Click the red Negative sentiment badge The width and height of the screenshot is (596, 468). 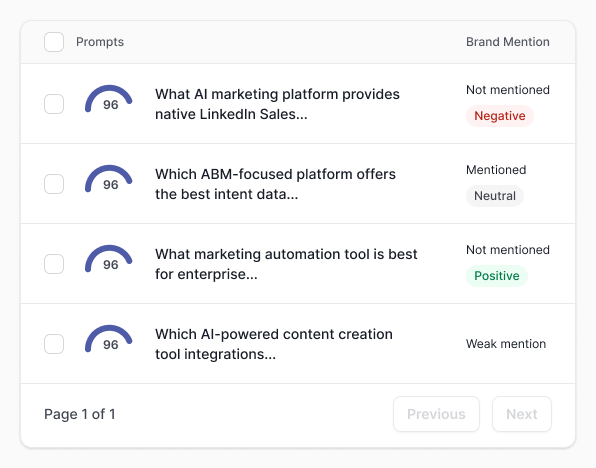tap(500, 116)
